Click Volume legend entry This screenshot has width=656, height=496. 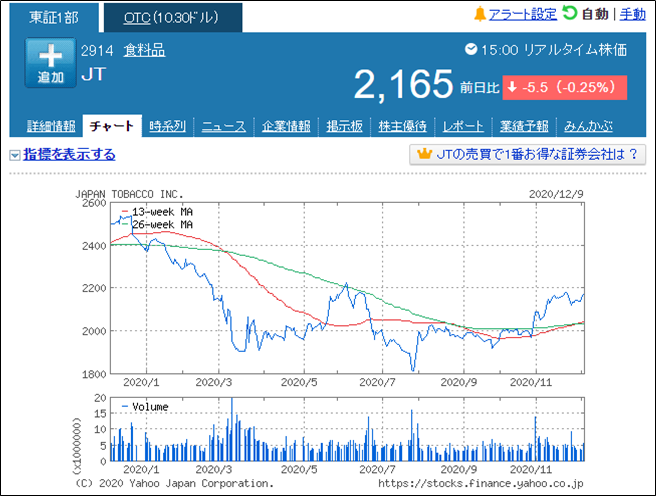[x=145, y=407]
